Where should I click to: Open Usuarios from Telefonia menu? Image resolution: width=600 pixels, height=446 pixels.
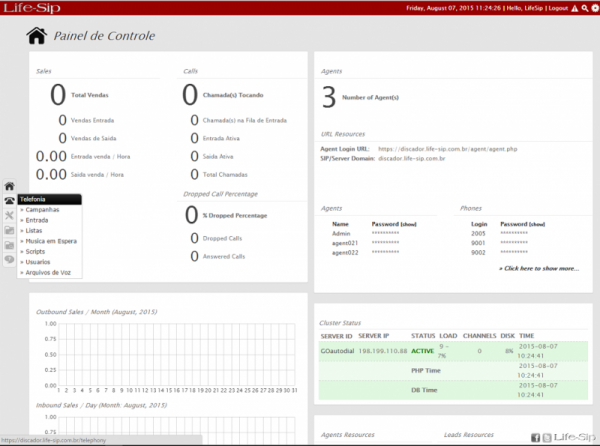pyautogui.click(x=38, y=262)
